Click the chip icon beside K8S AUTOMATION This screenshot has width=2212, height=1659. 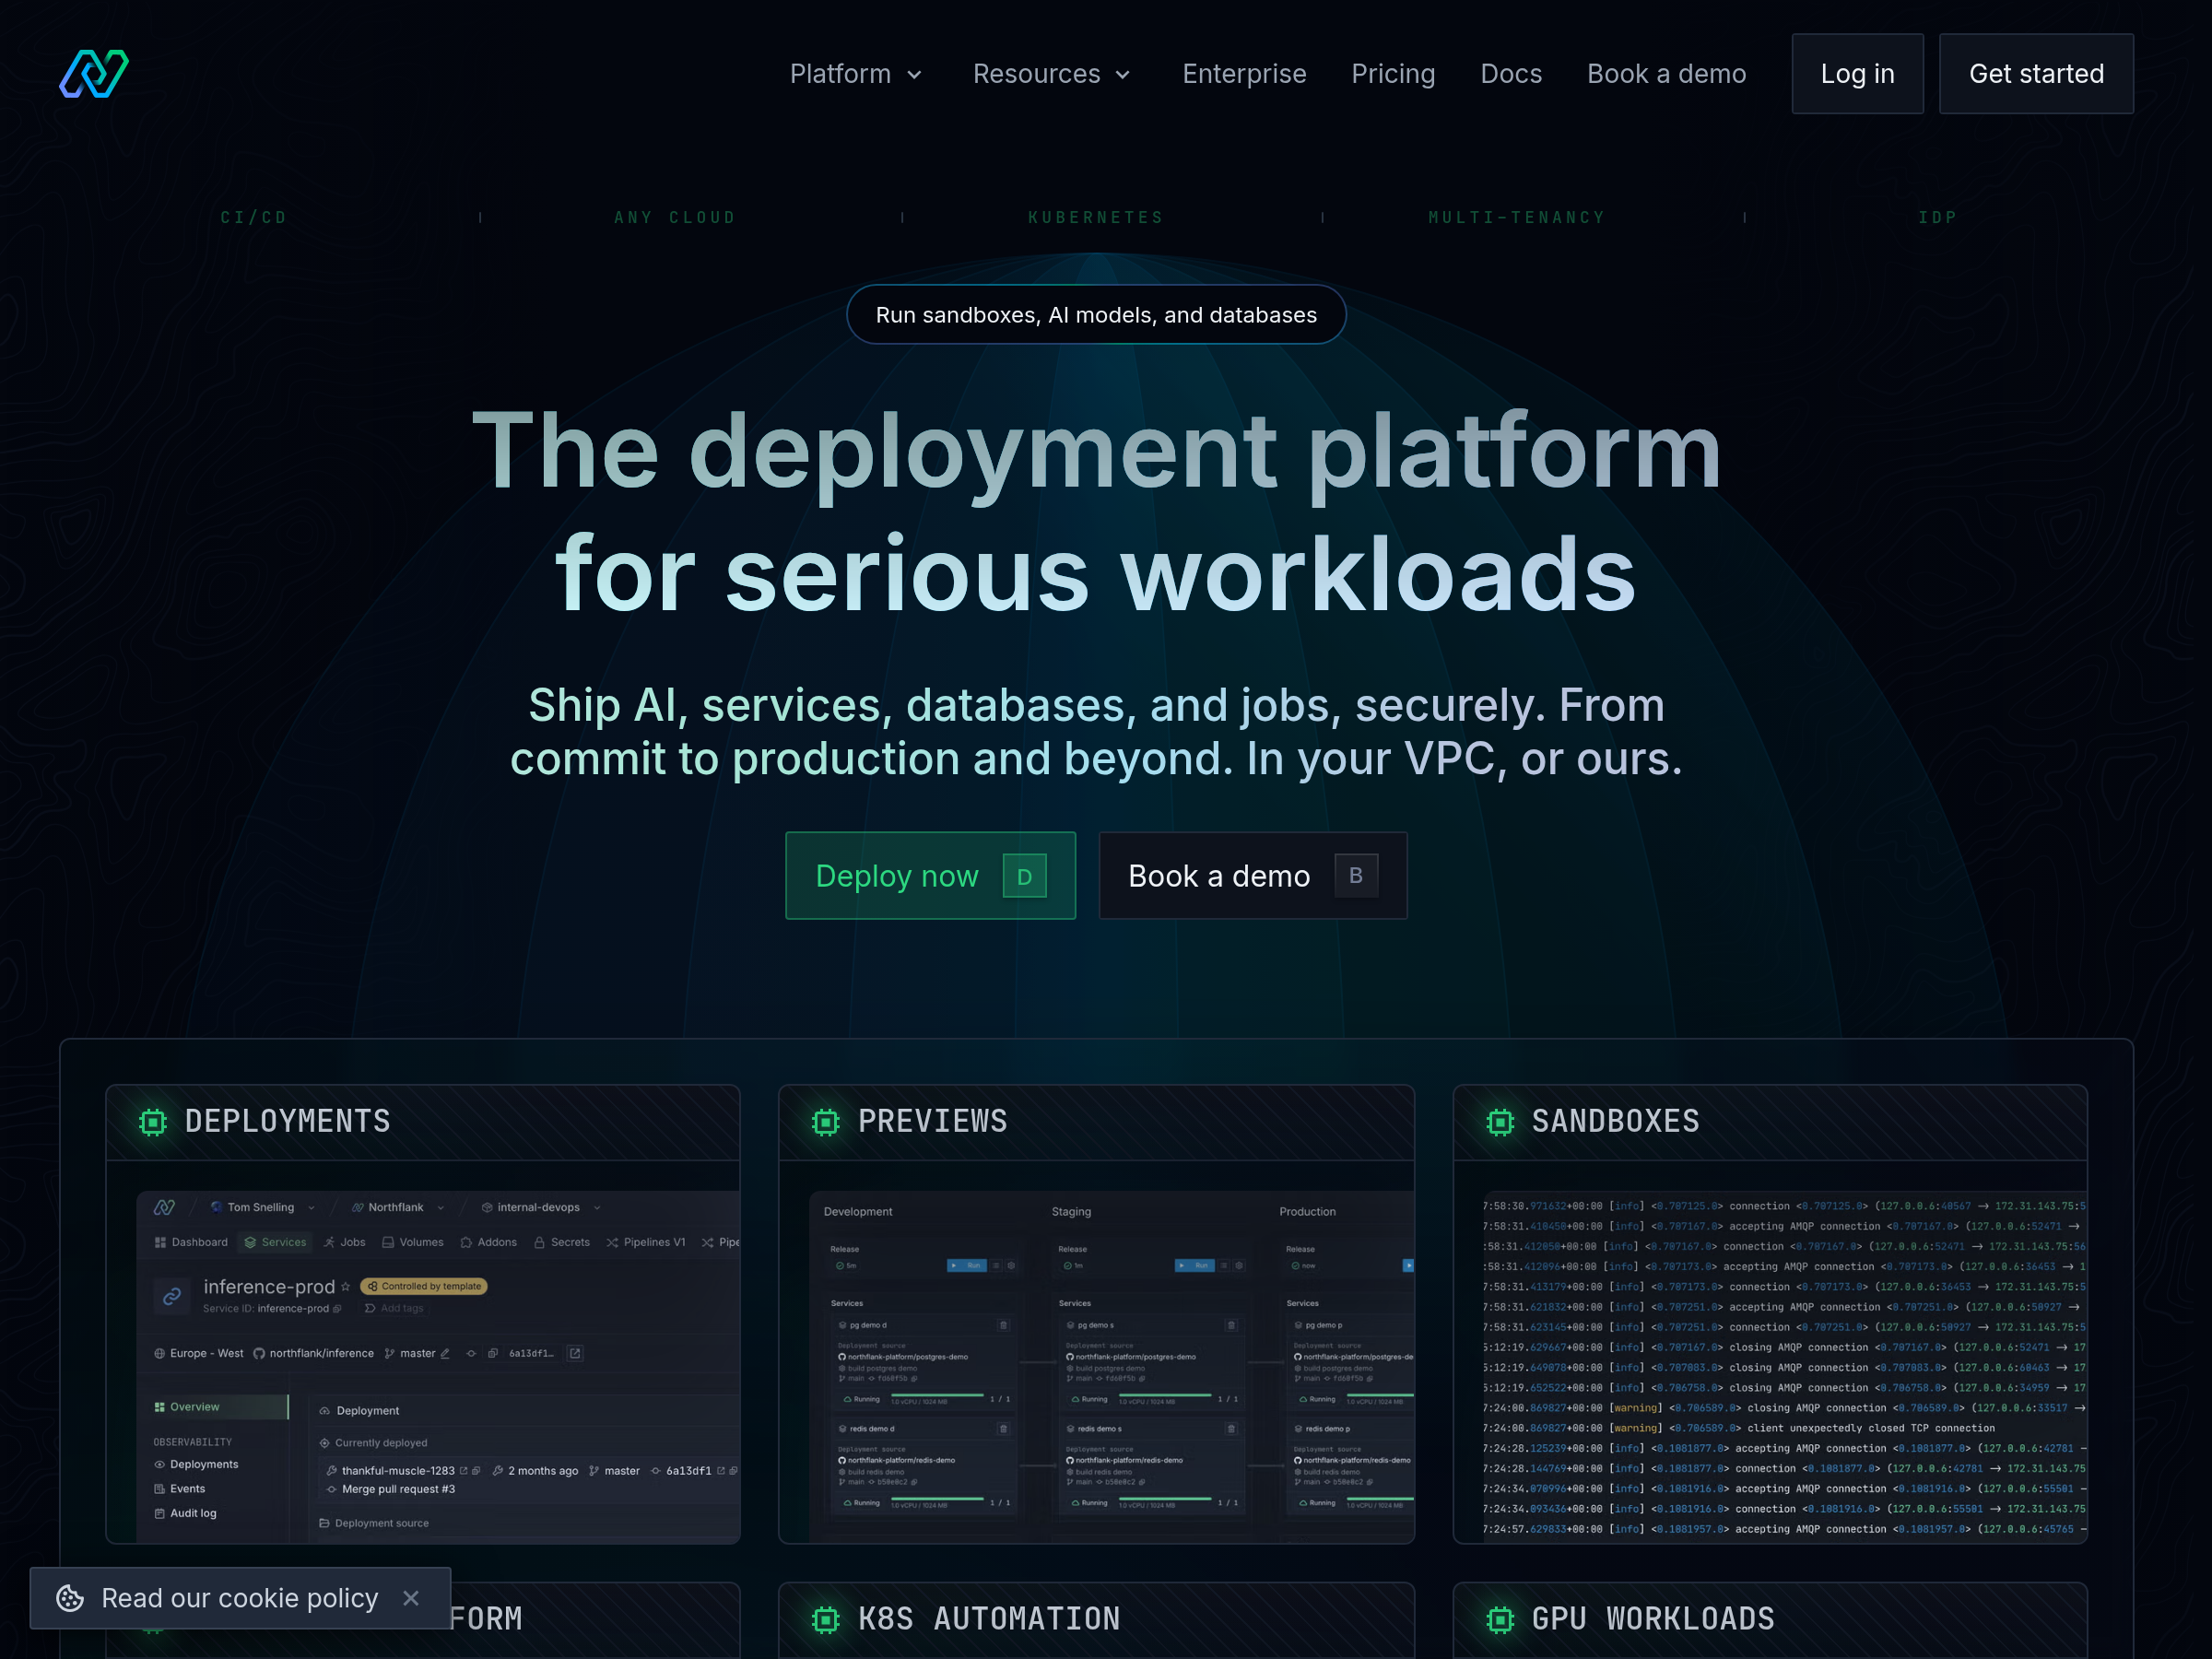(x=826, y=1619)
